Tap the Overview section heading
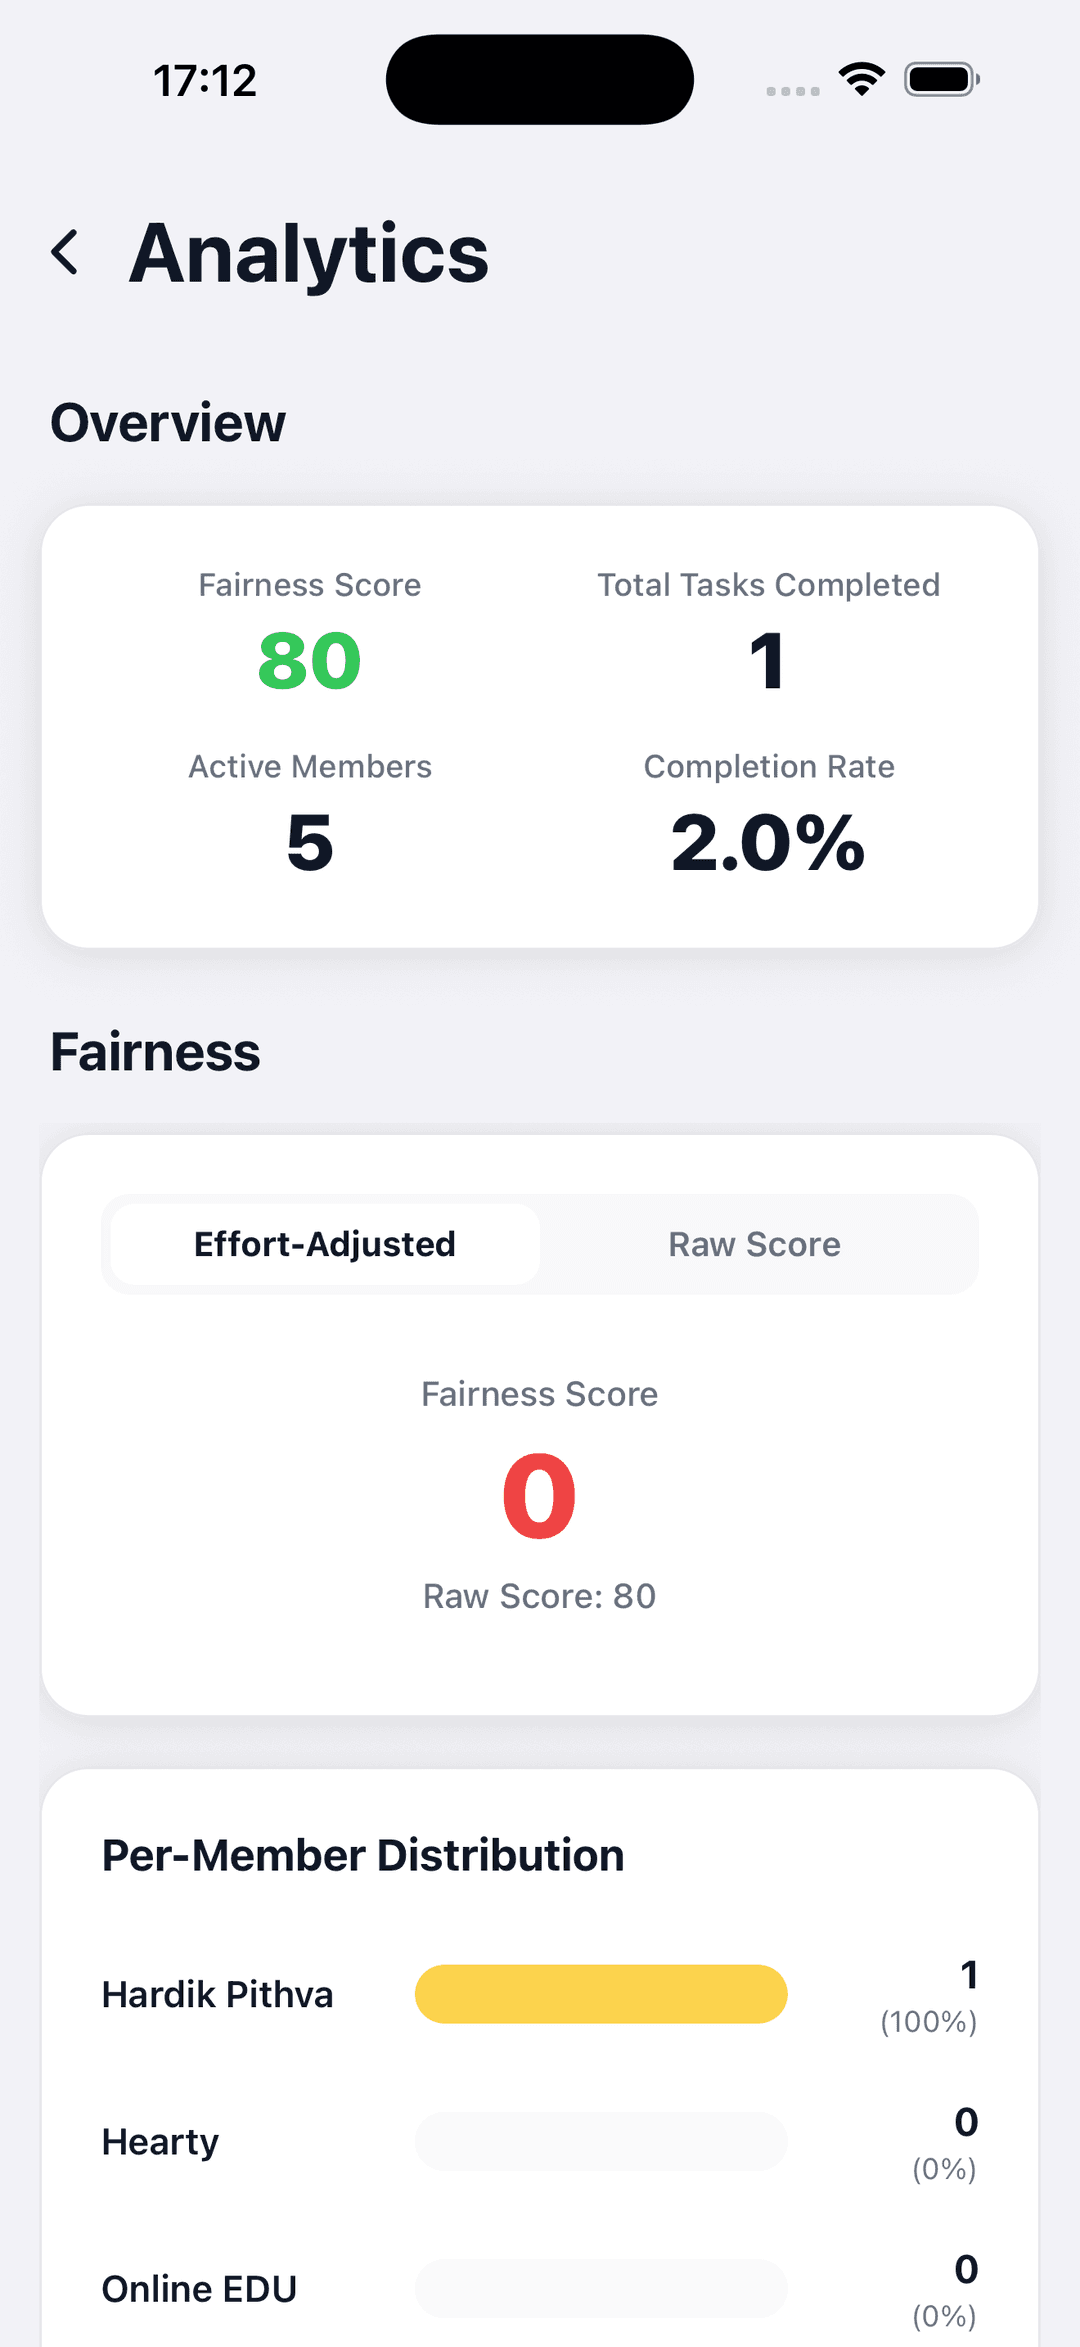This screenshot has height=2347, width=1080. [168, 423]
